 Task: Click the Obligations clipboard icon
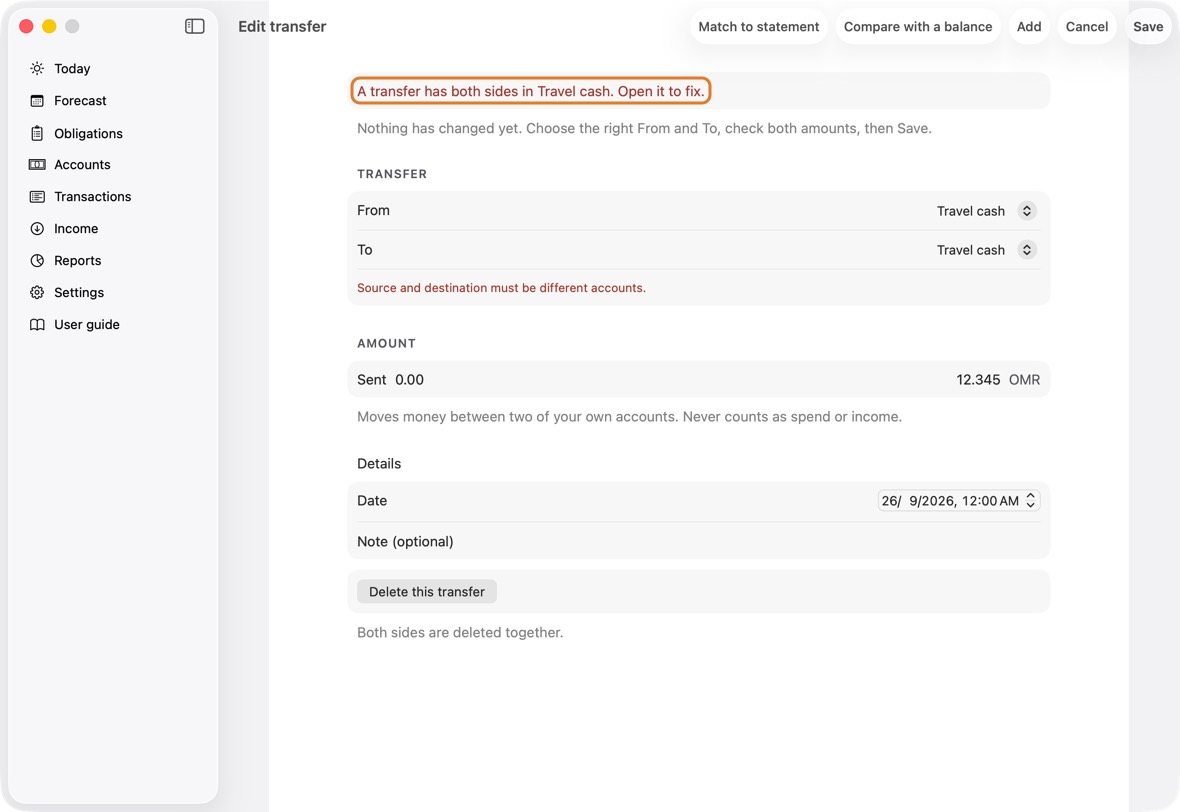(x=37, y=133)
